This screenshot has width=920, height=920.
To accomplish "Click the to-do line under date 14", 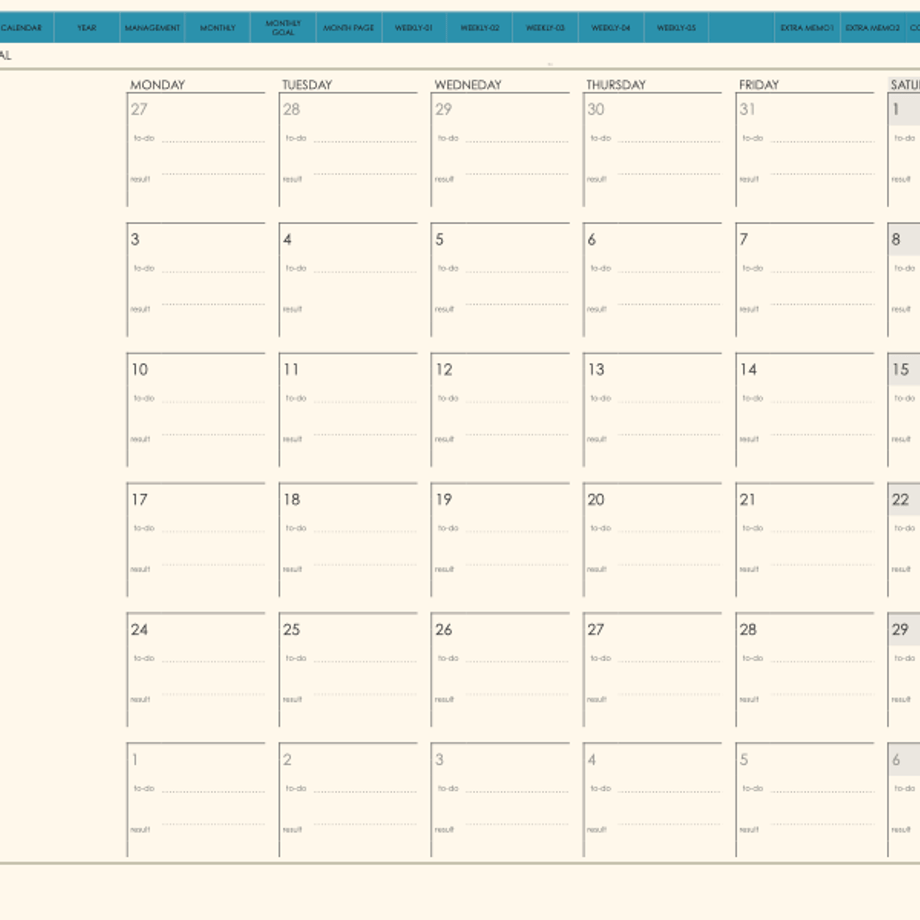I will tap(822, 401).
